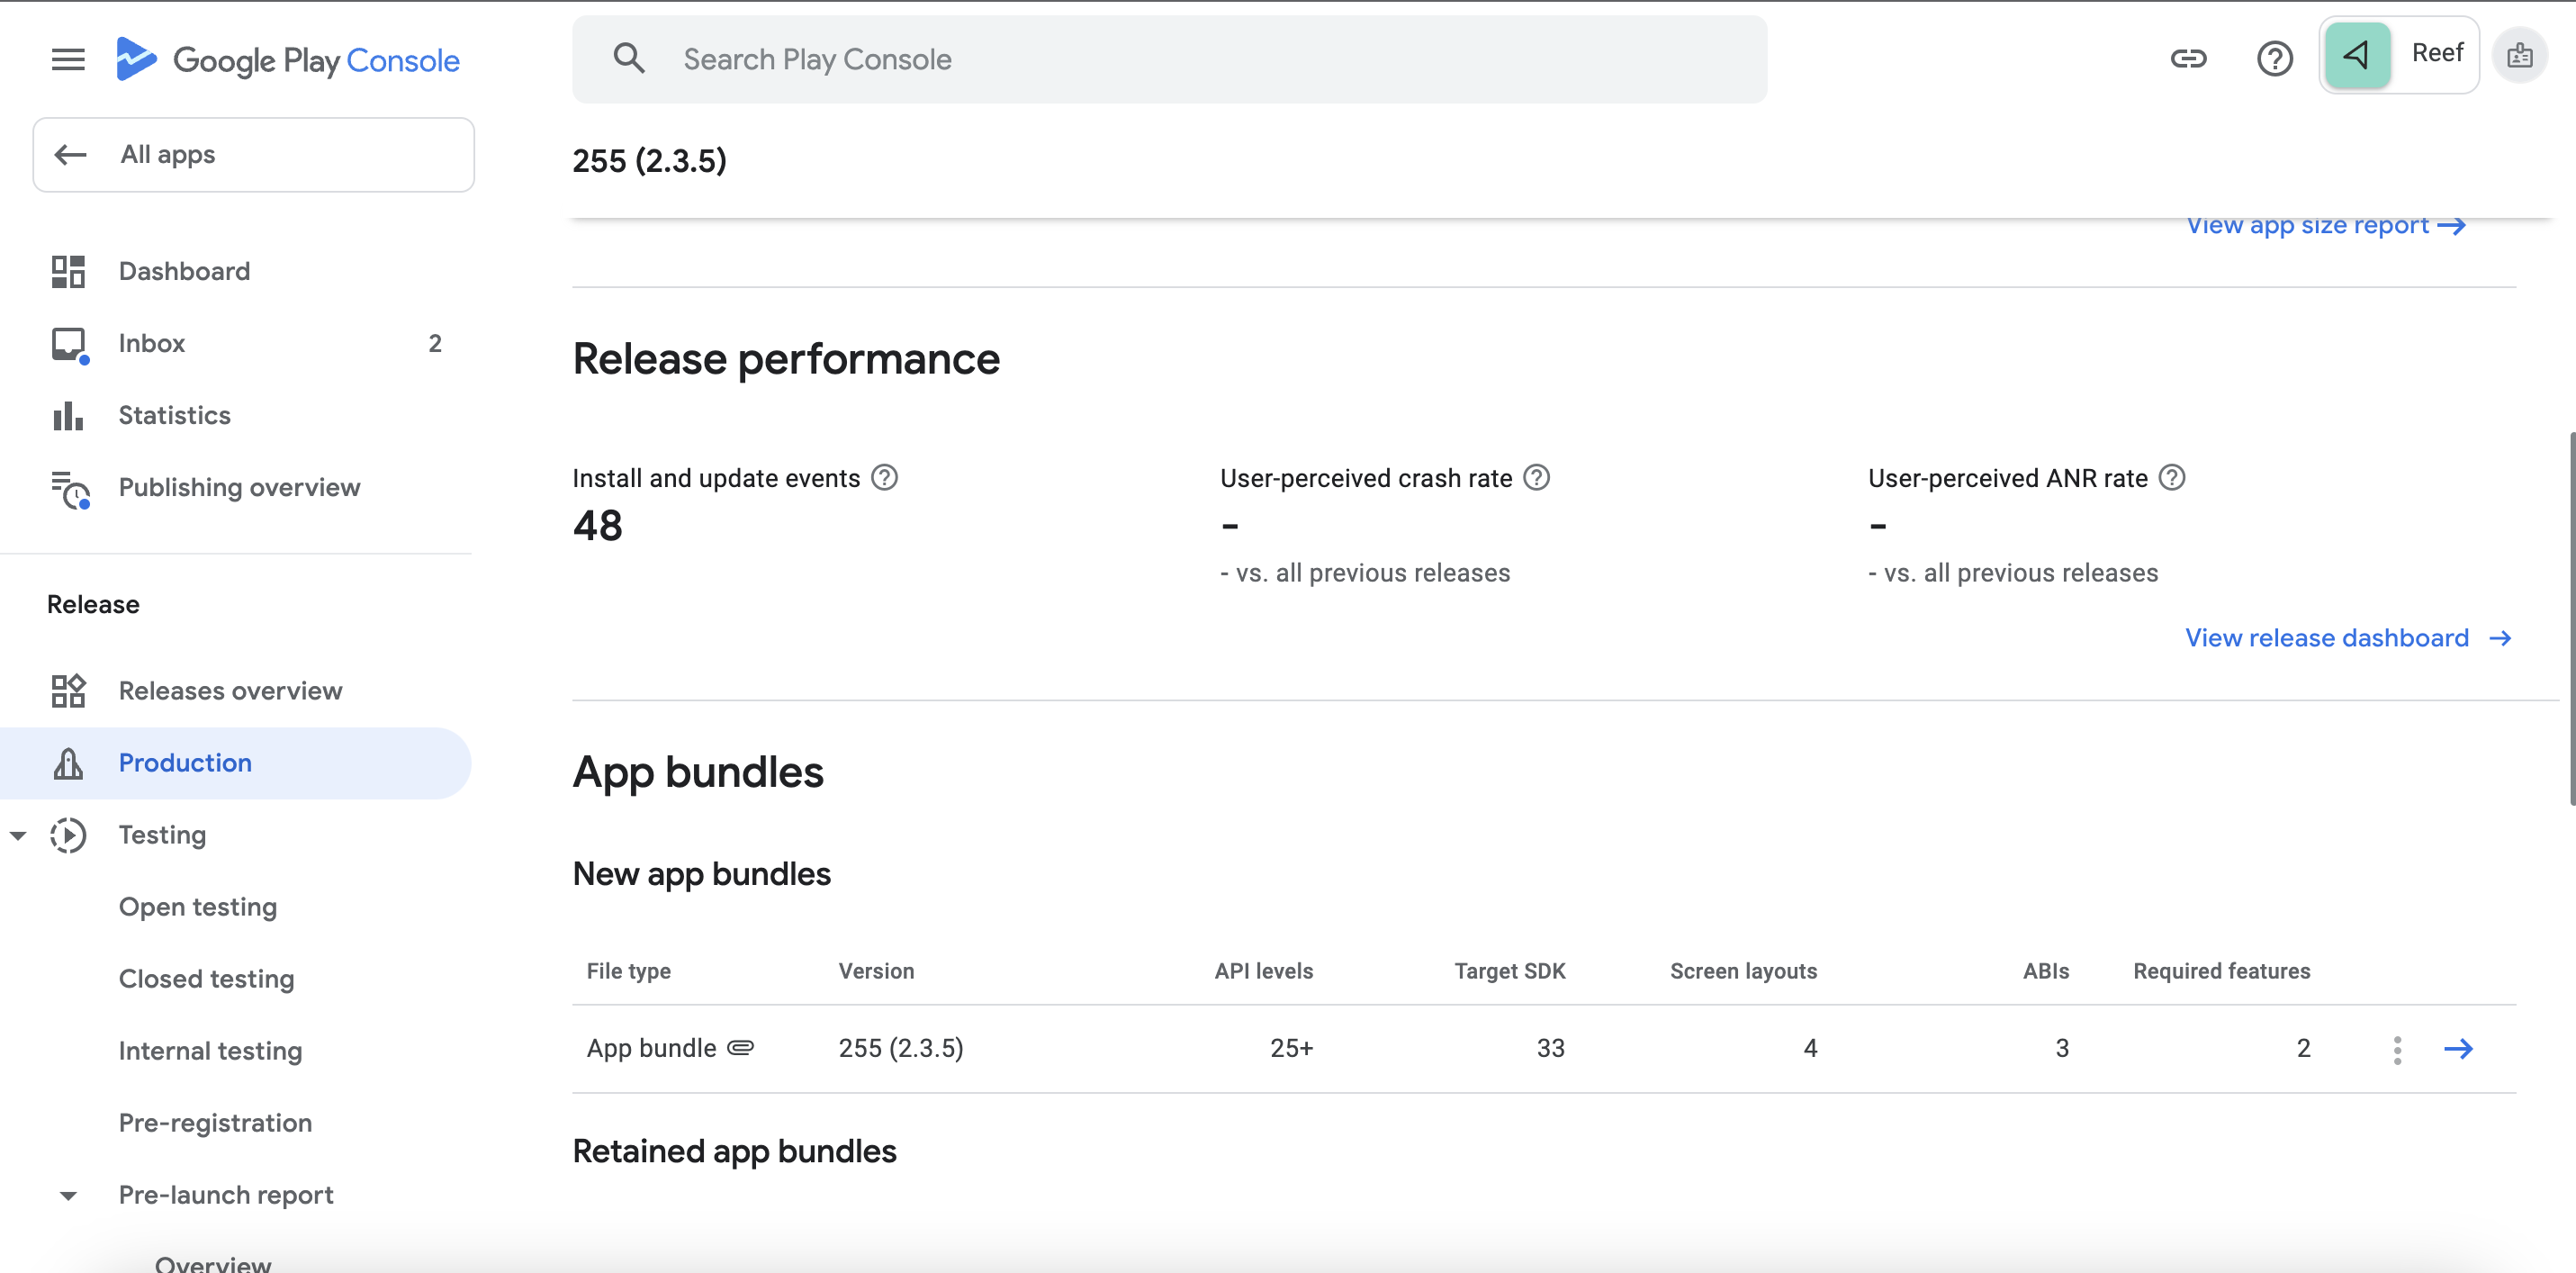Click version cell 255 (2.3.5) in table
The image size is (2576, 1273).
[x=901, y=1048]
